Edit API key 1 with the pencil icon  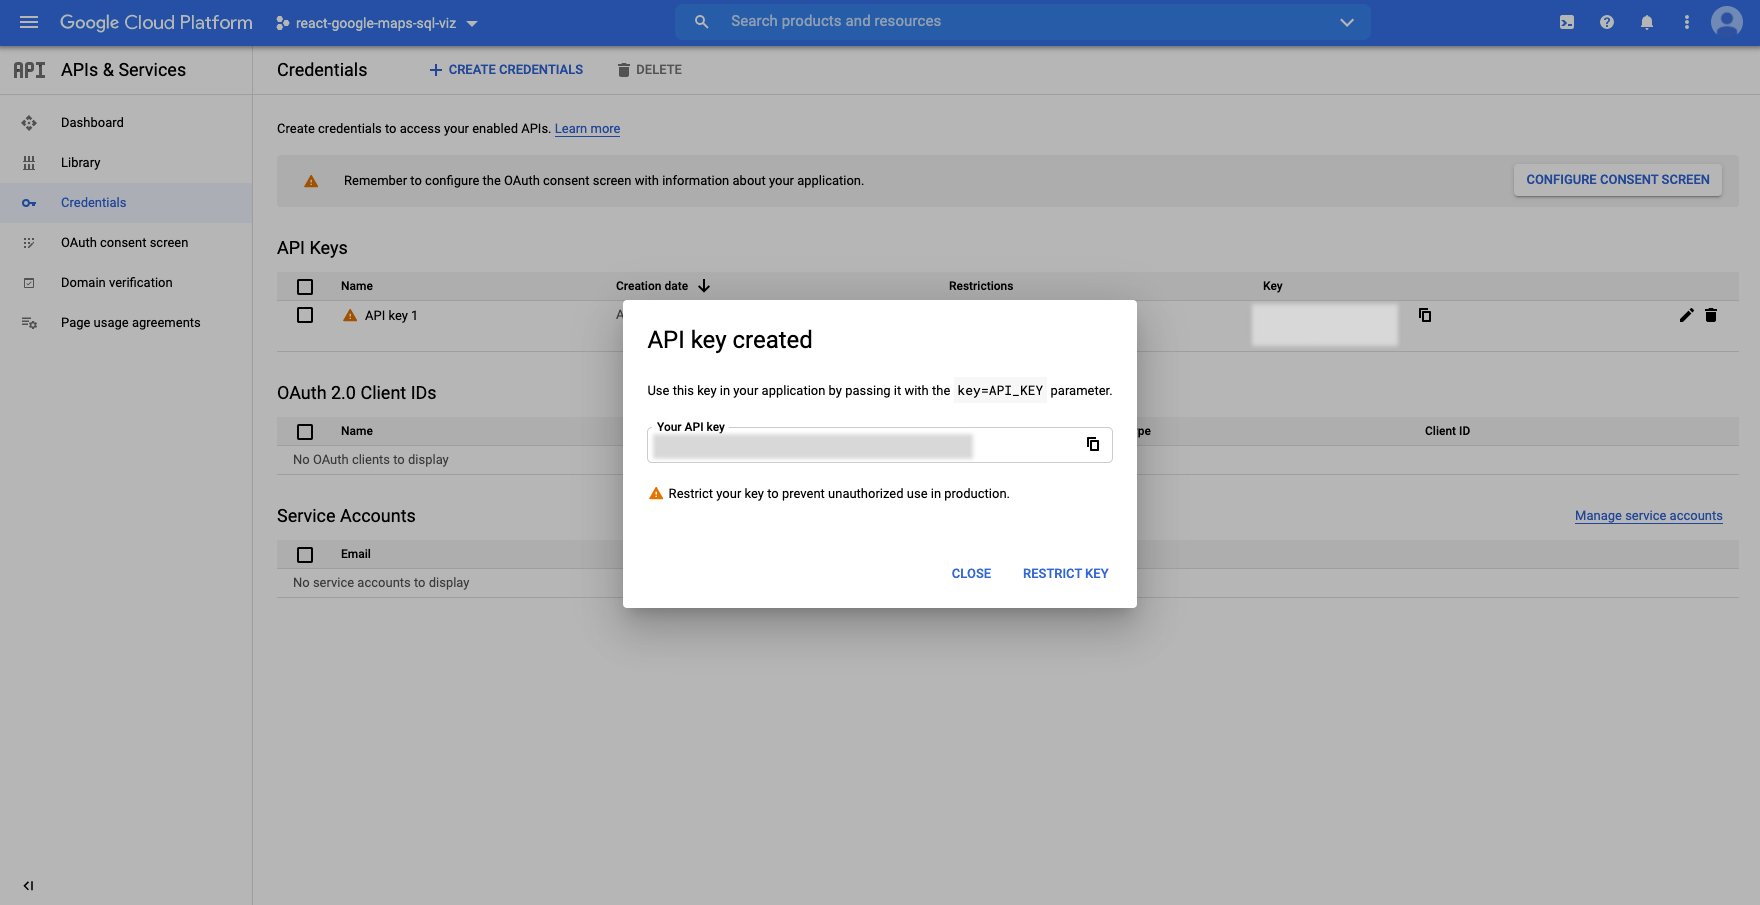[1686, 315]
